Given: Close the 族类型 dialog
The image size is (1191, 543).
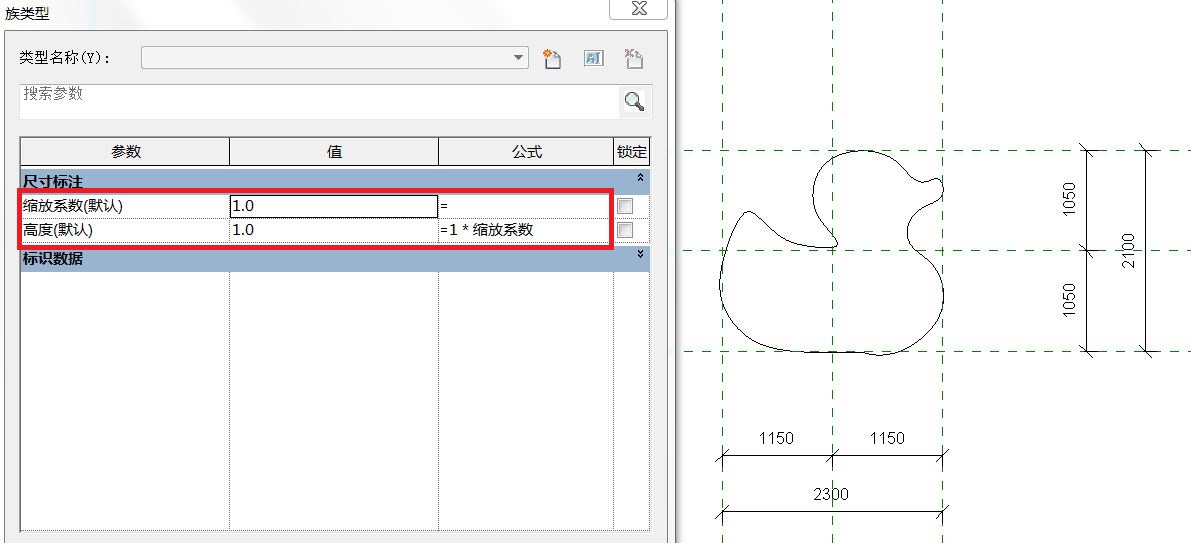Looking at the screenshot, I should pos(639,9).
